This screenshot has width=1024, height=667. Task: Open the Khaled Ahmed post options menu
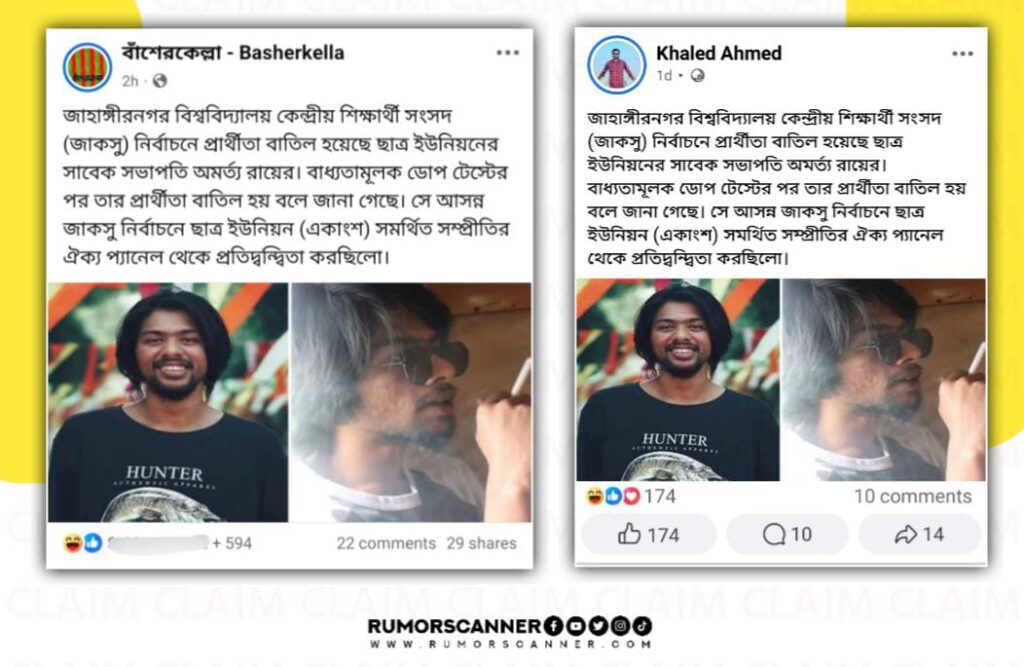[962, 54]
